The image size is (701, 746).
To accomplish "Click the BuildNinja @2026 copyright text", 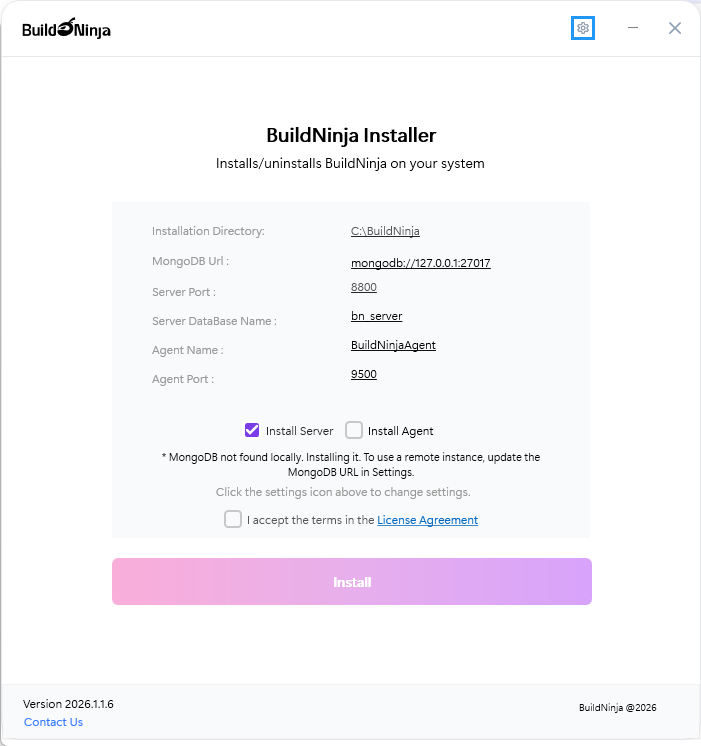I will click(617, 708).
